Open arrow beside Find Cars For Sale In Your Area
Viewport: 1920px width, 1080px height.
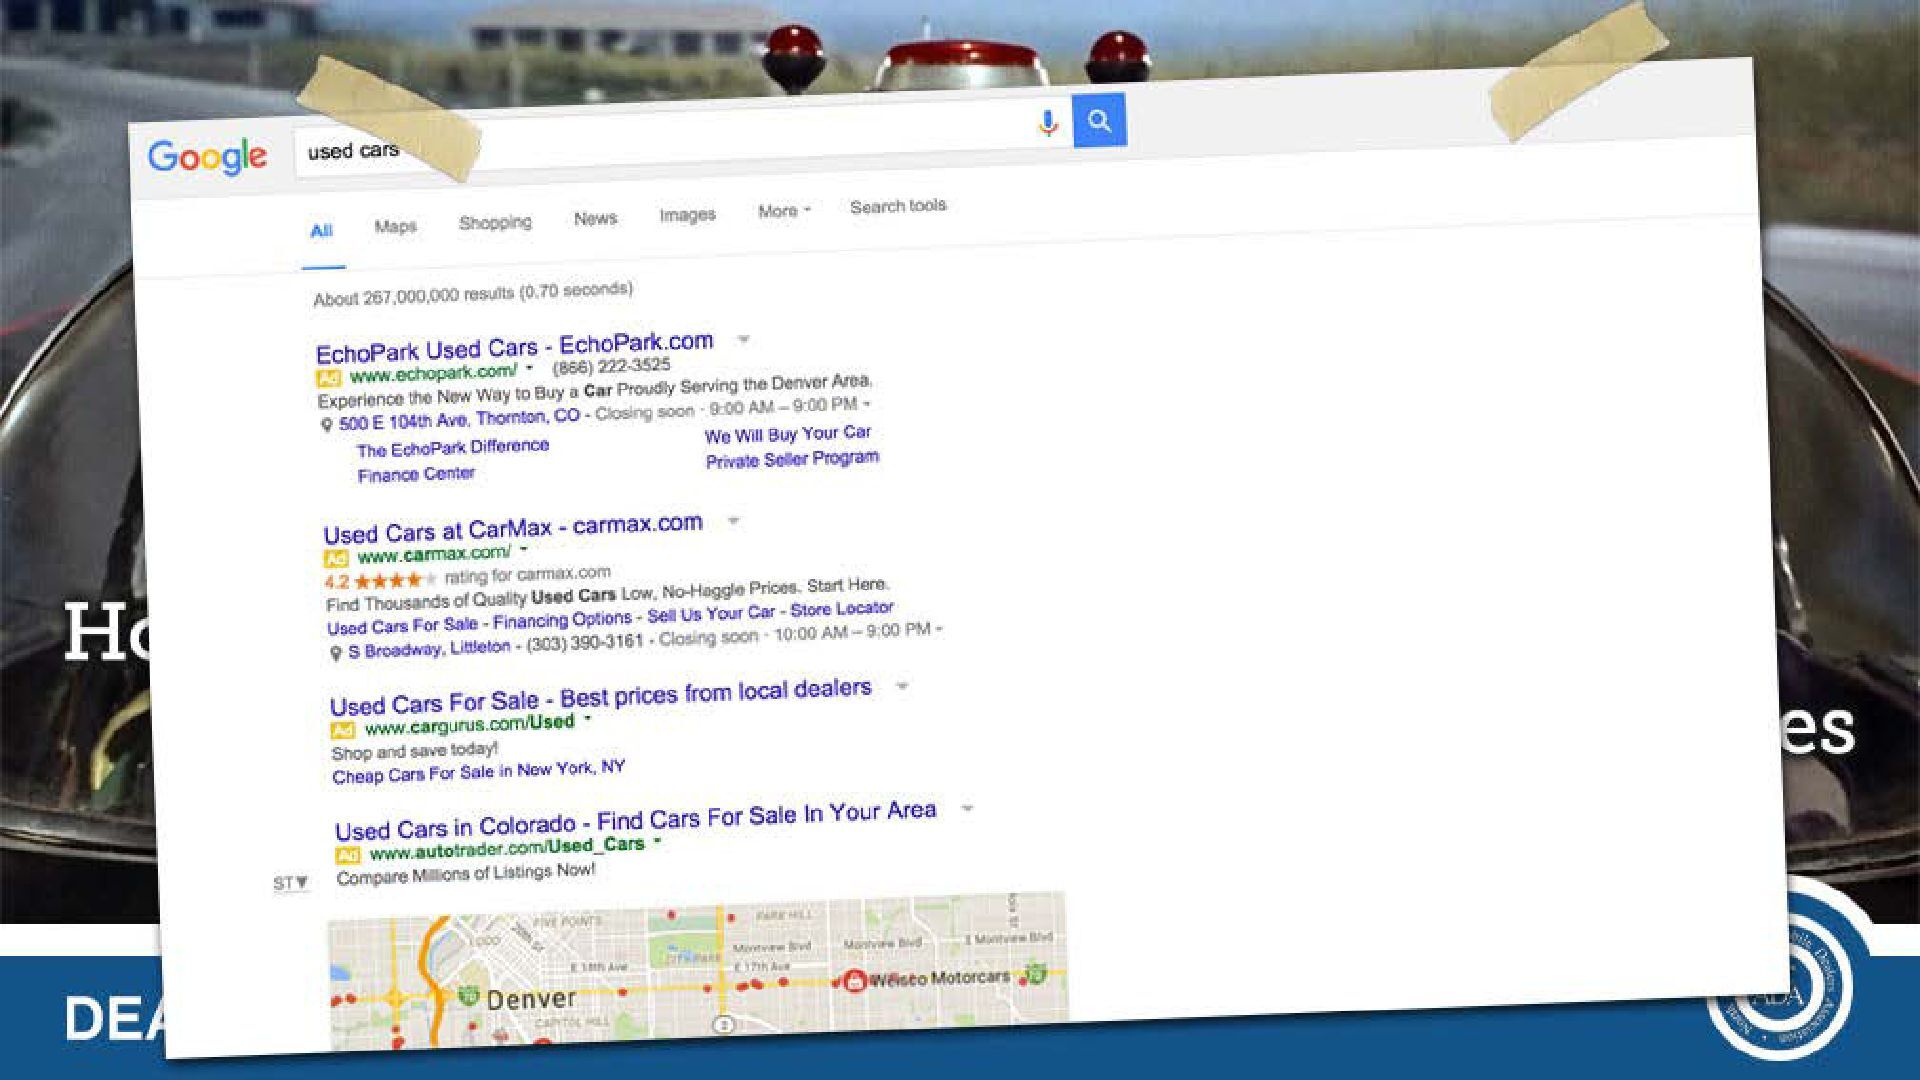pos(966,807)
